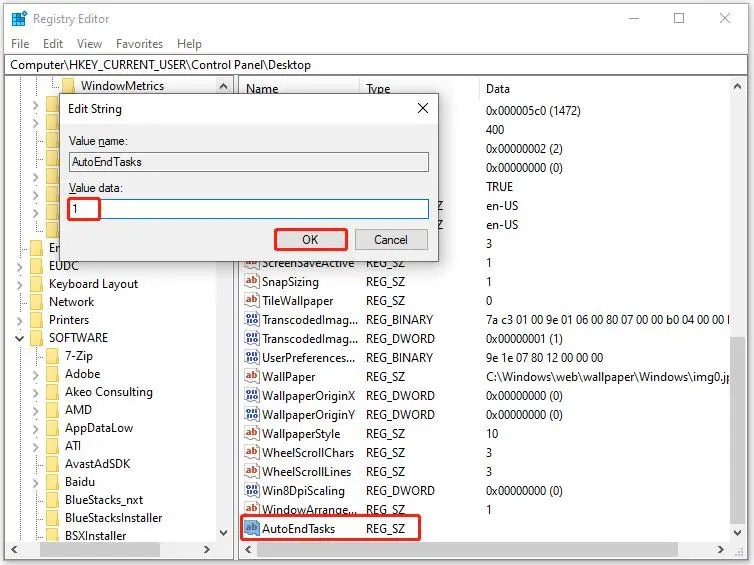Click the Value name field showing AutoEndTasks
The height and width of the screenshot is (565, 754).
(x=249, y=162)
